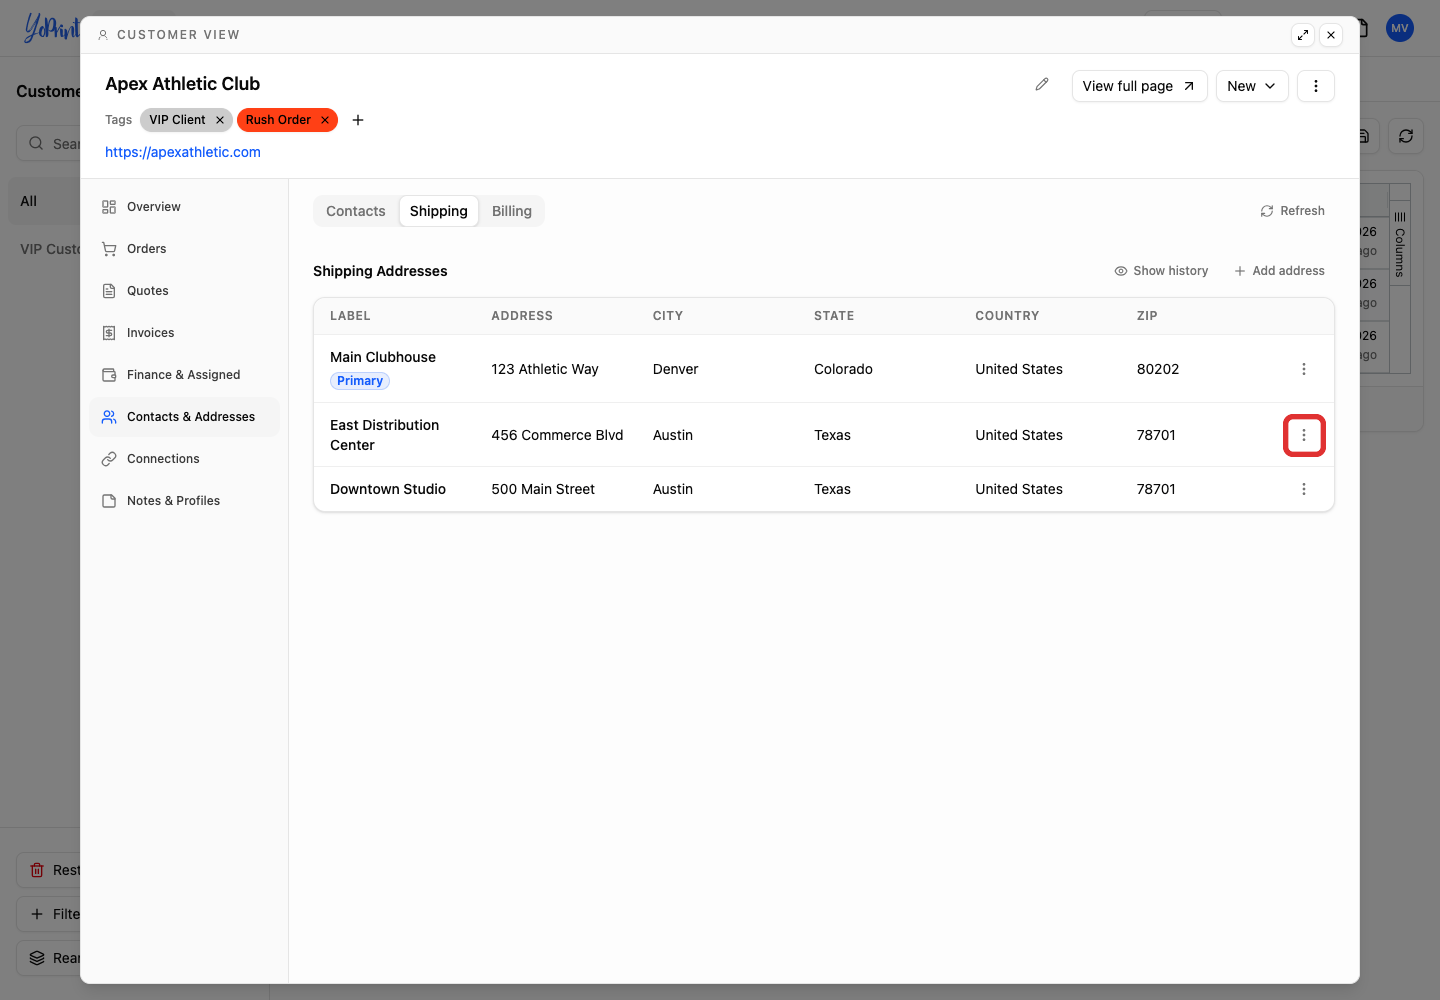Viewport: 1440px width, 1000px height.
Task: Click the LABEL column header
Action: point(350,316)
